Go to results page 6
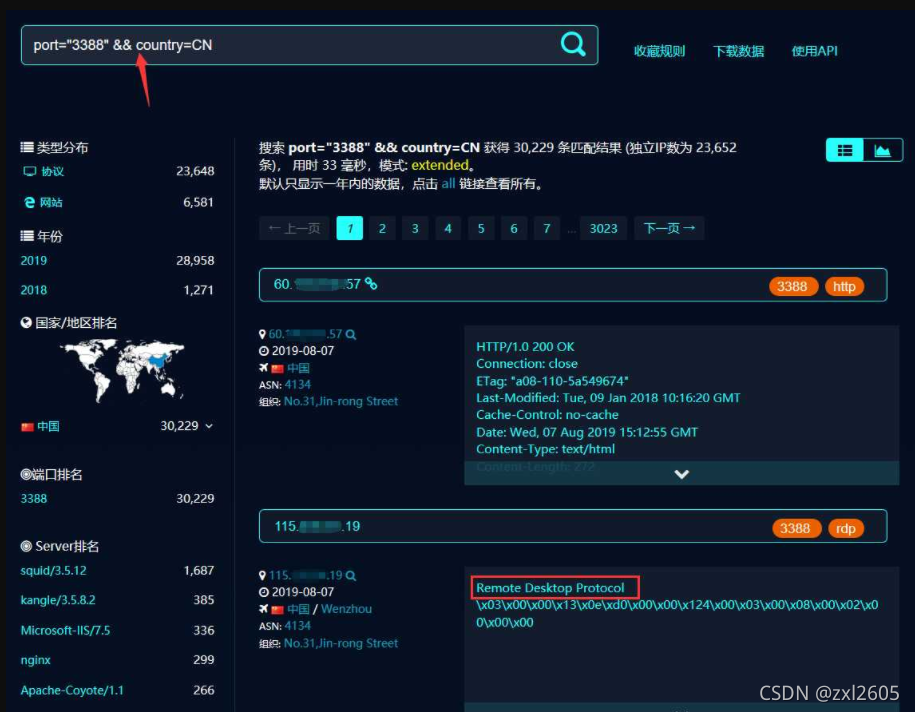This screenshot has height=712, width=915. tap(514, 228)
